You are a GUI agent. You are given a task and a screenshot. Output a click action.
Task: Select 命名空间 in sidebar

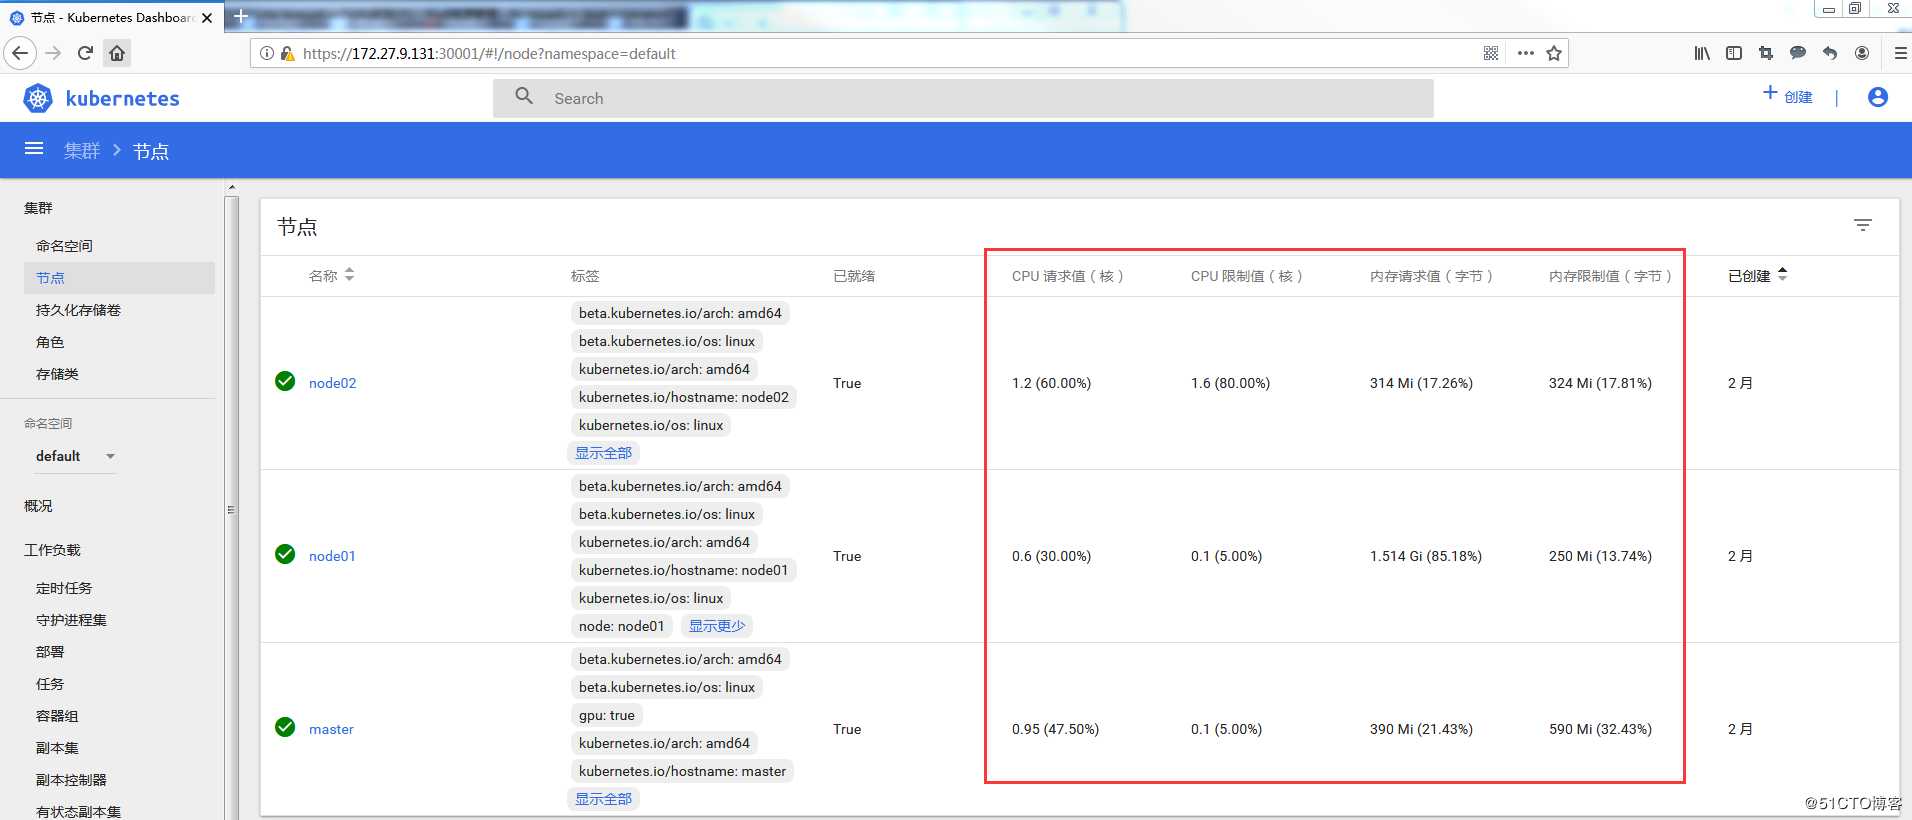coord(64,246)
